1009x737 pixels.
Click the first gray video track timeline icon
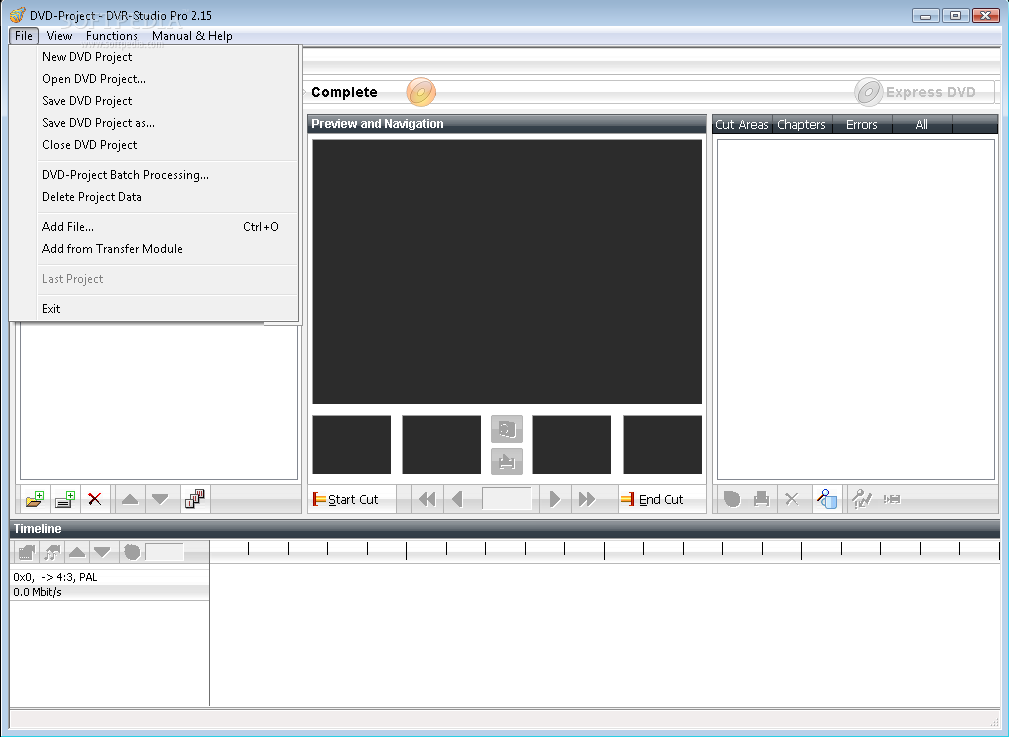pyautogui.click(x=26, y=552)
